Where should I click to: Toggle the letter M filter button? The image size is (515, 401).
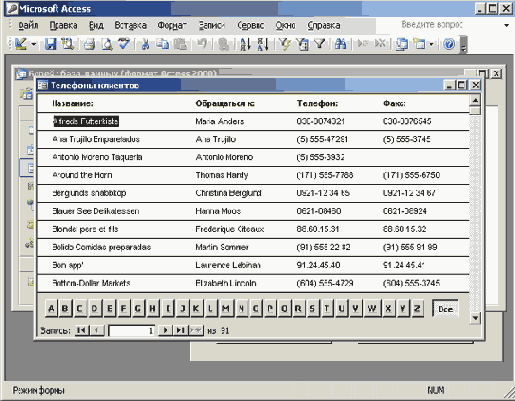coord(225,308)
